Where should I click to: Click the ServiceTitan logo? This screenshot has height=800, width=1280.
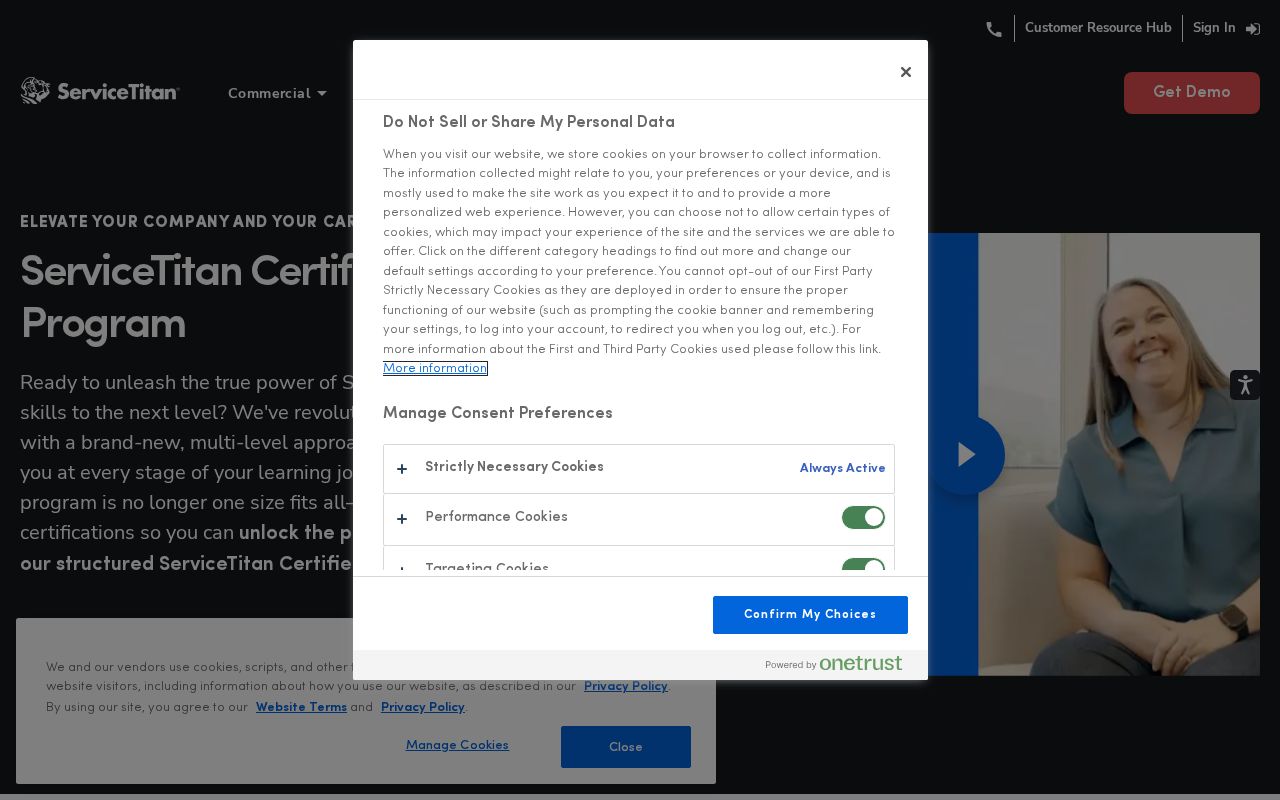tap(100, 92)
